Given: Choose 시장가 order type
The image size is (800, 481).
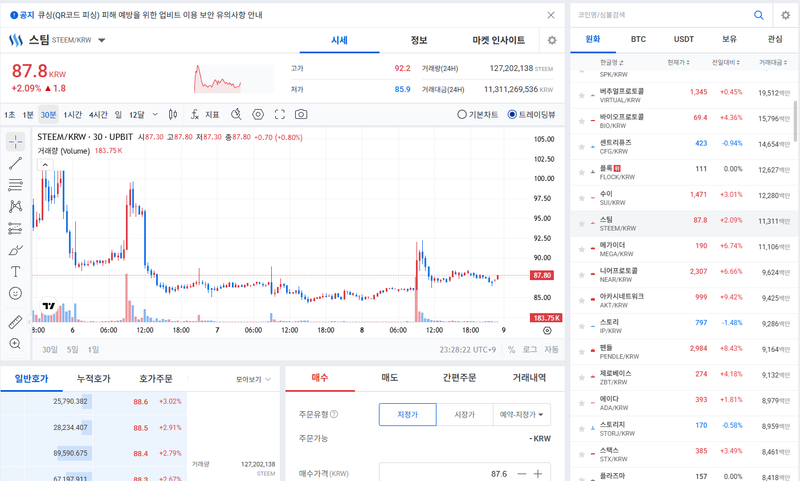Looking at the screenshot, I should pyautogui.click(x=465, y=414).
